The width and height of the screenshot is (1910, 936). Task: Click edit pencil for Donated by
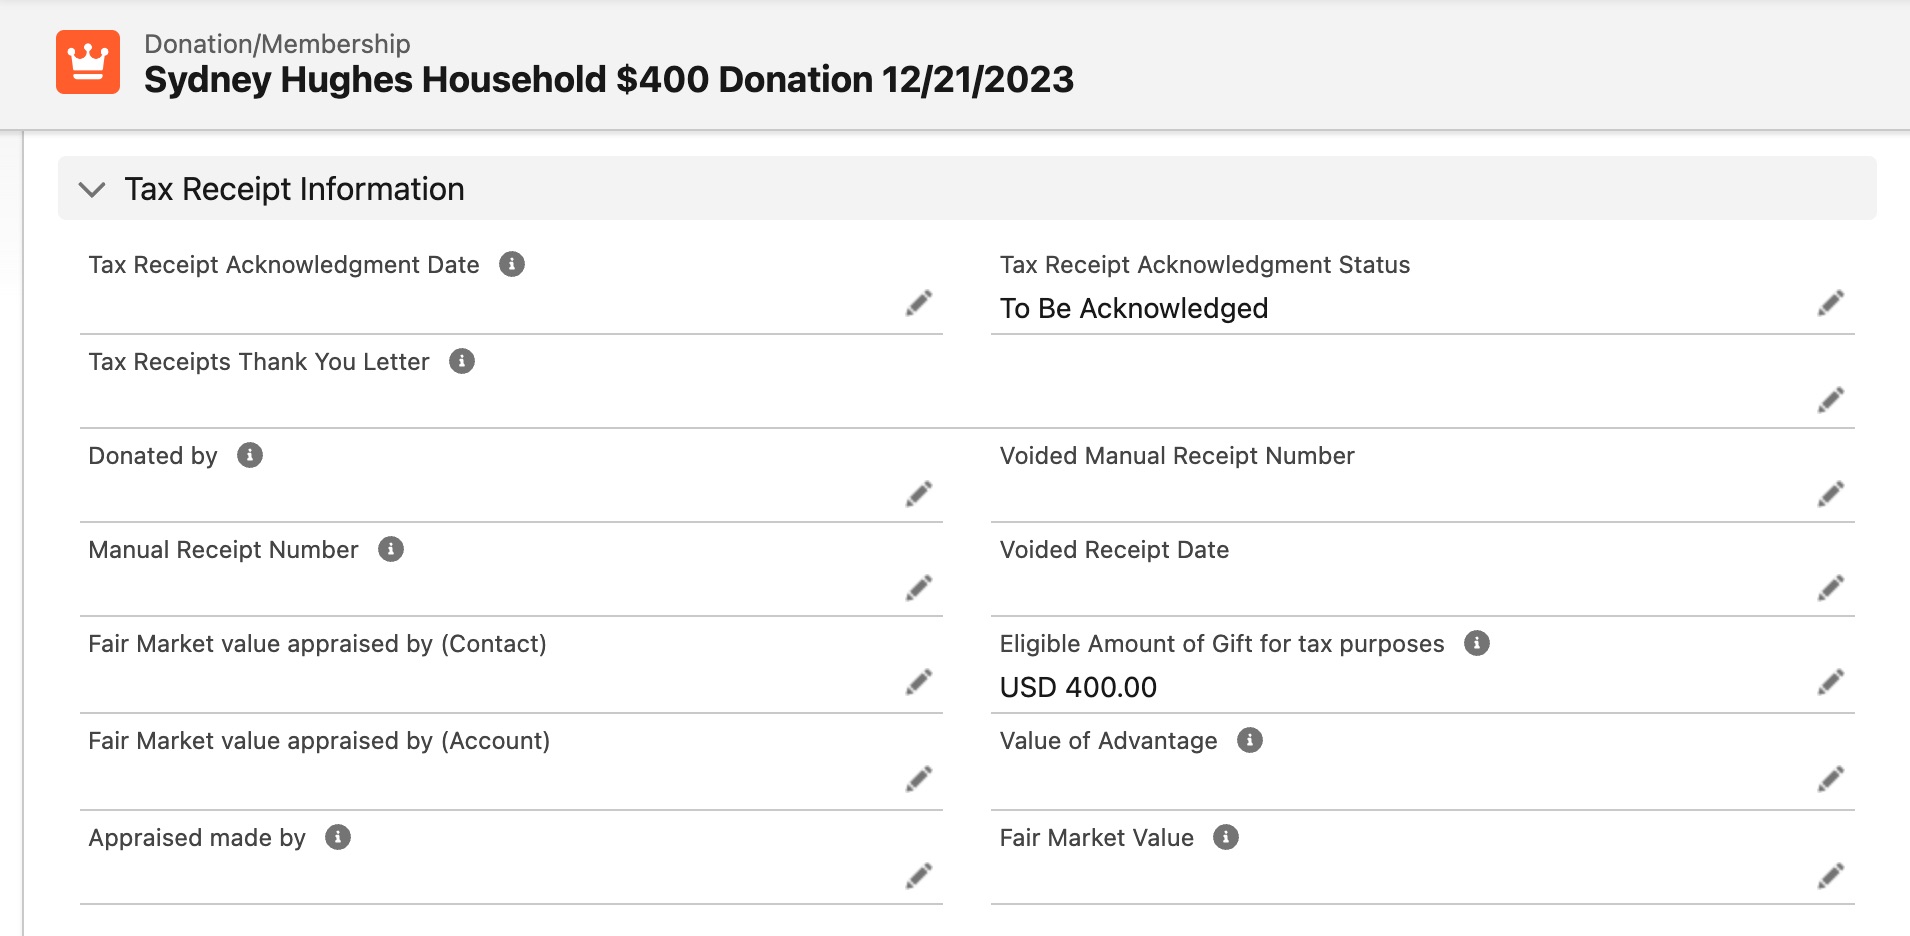click(918, 493)
